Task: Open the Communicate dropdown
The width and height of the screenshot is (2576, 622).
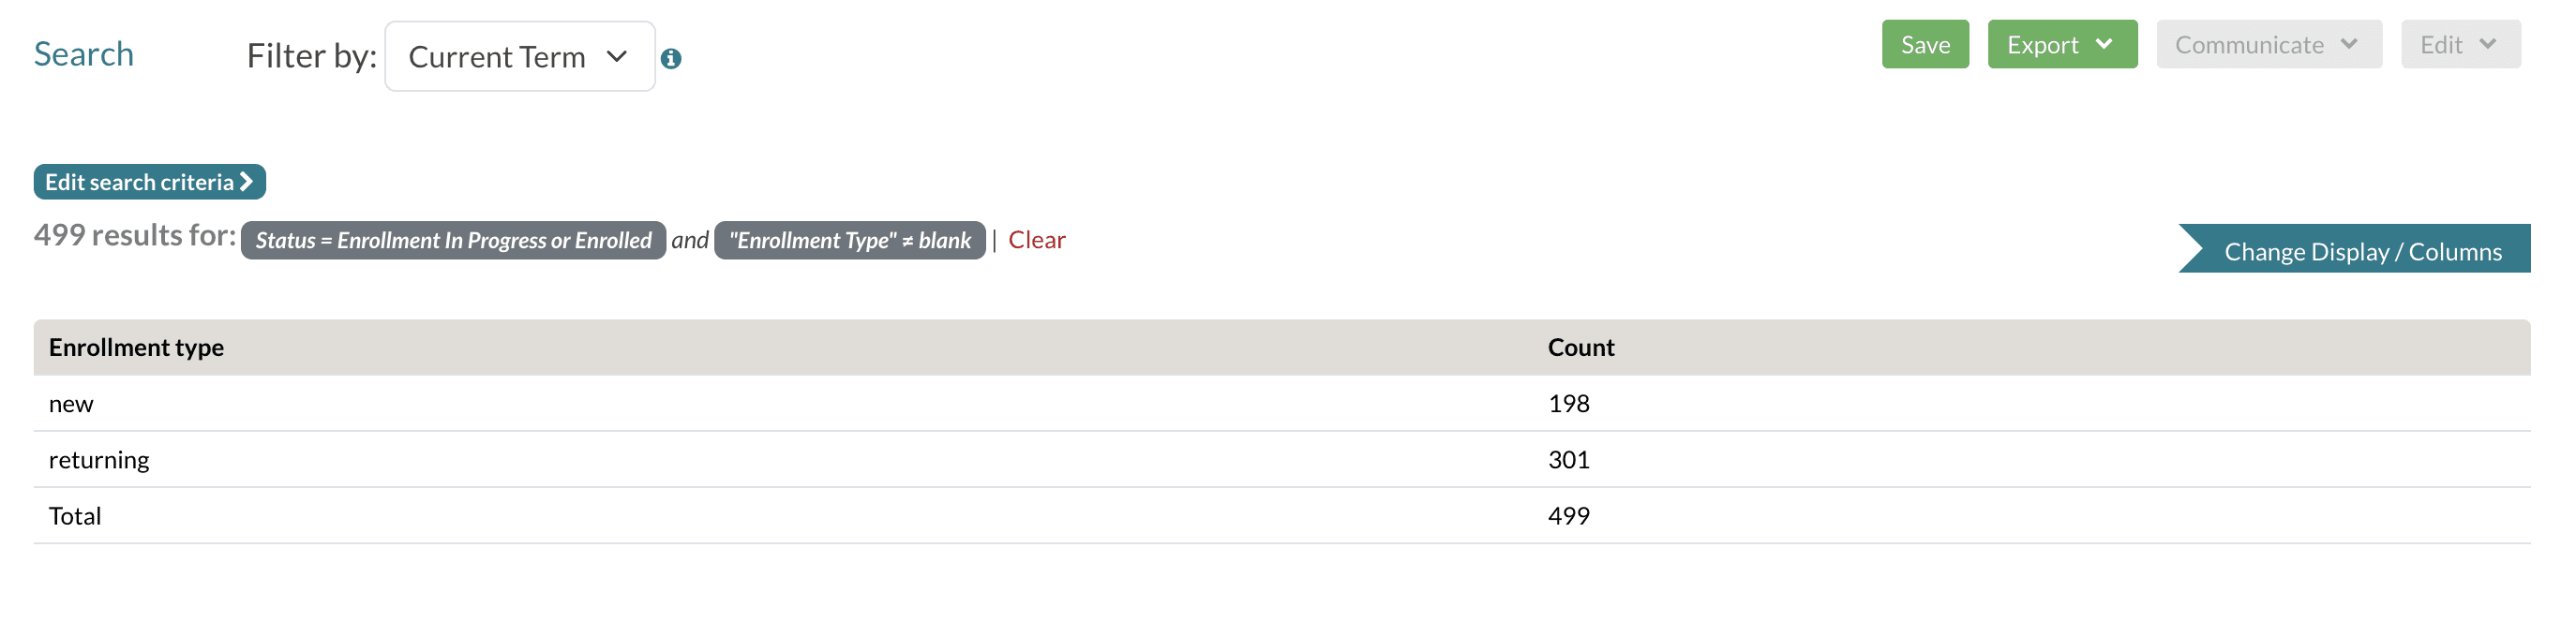Action: [x=2267, y=45]
